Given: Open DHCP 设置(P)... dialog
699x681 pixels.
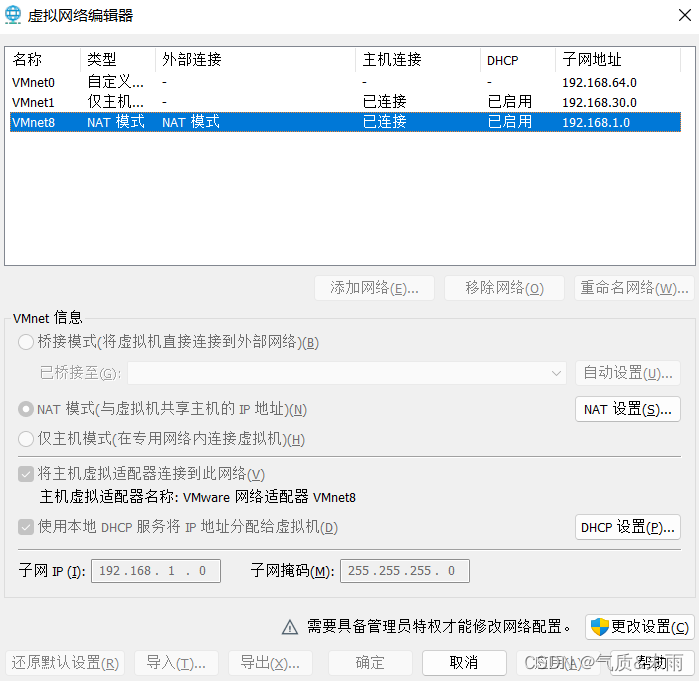Looking at the screenshot, I should click(628, 527).
